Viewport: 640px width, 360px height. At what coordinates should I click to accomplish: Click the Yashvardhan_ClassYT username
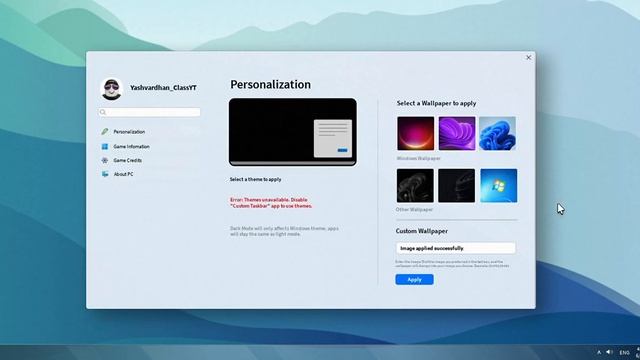(163, 88)
